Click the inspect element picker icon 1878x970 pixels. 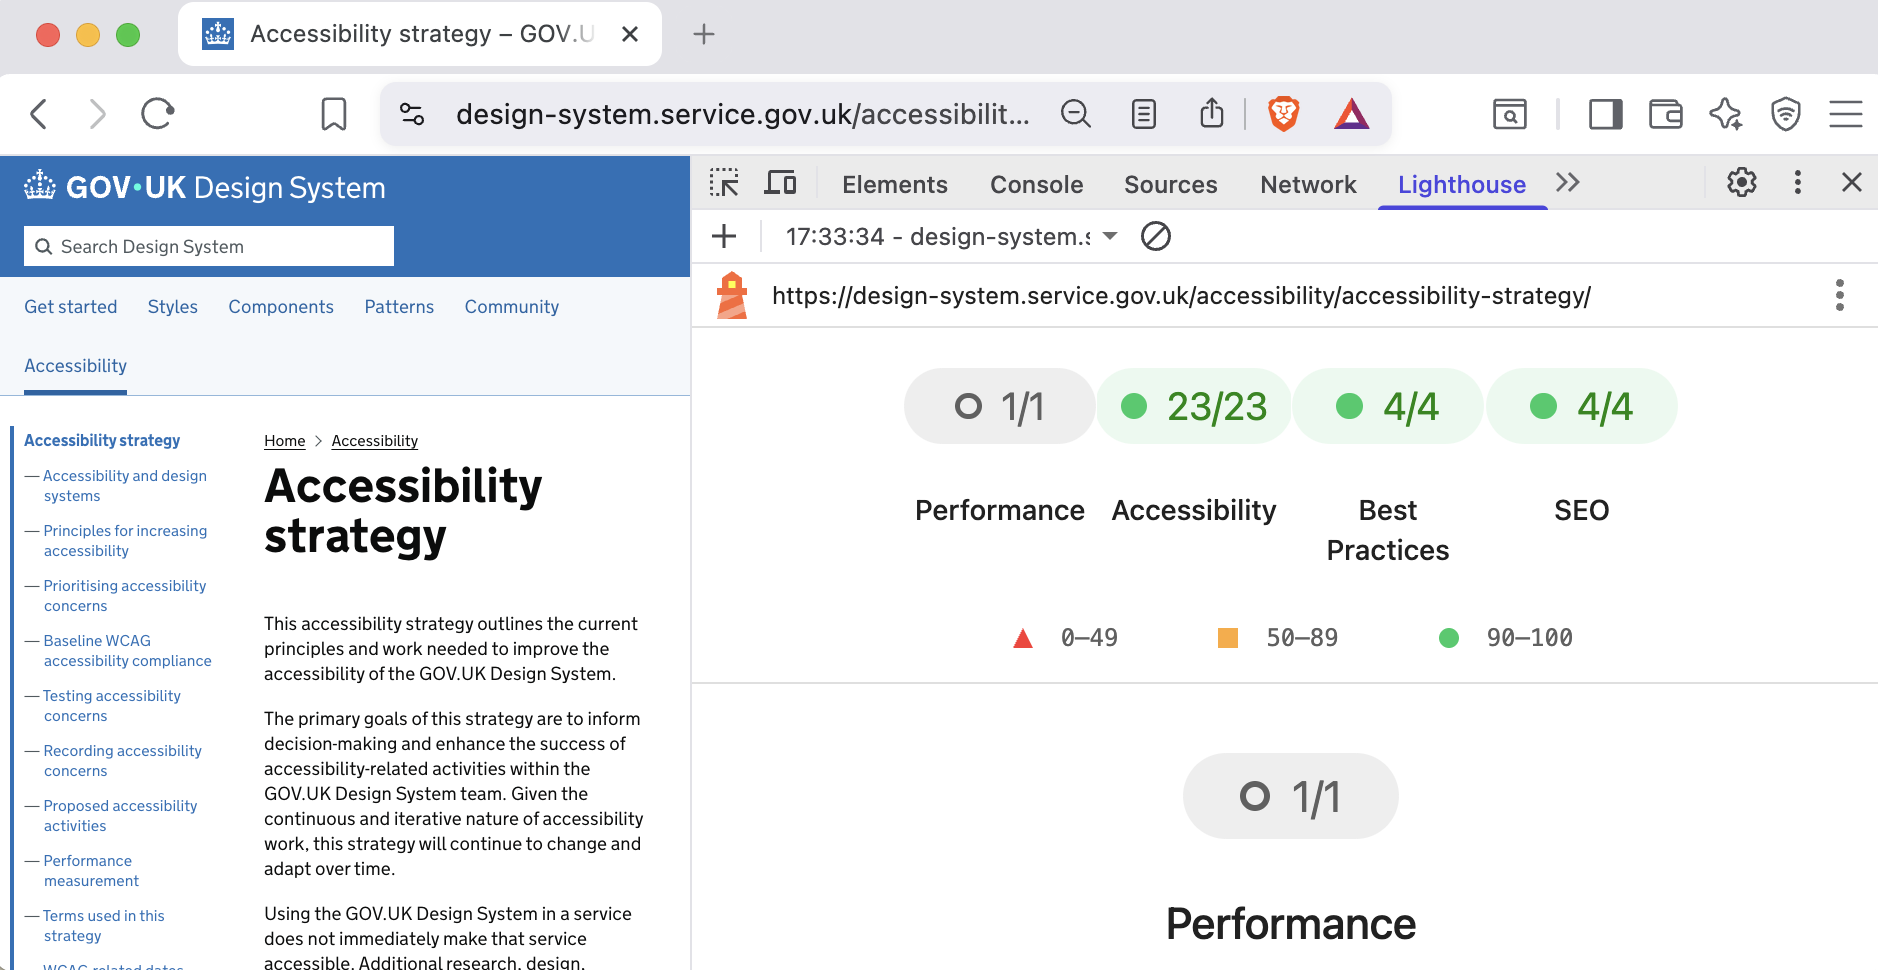pos(724,183)
